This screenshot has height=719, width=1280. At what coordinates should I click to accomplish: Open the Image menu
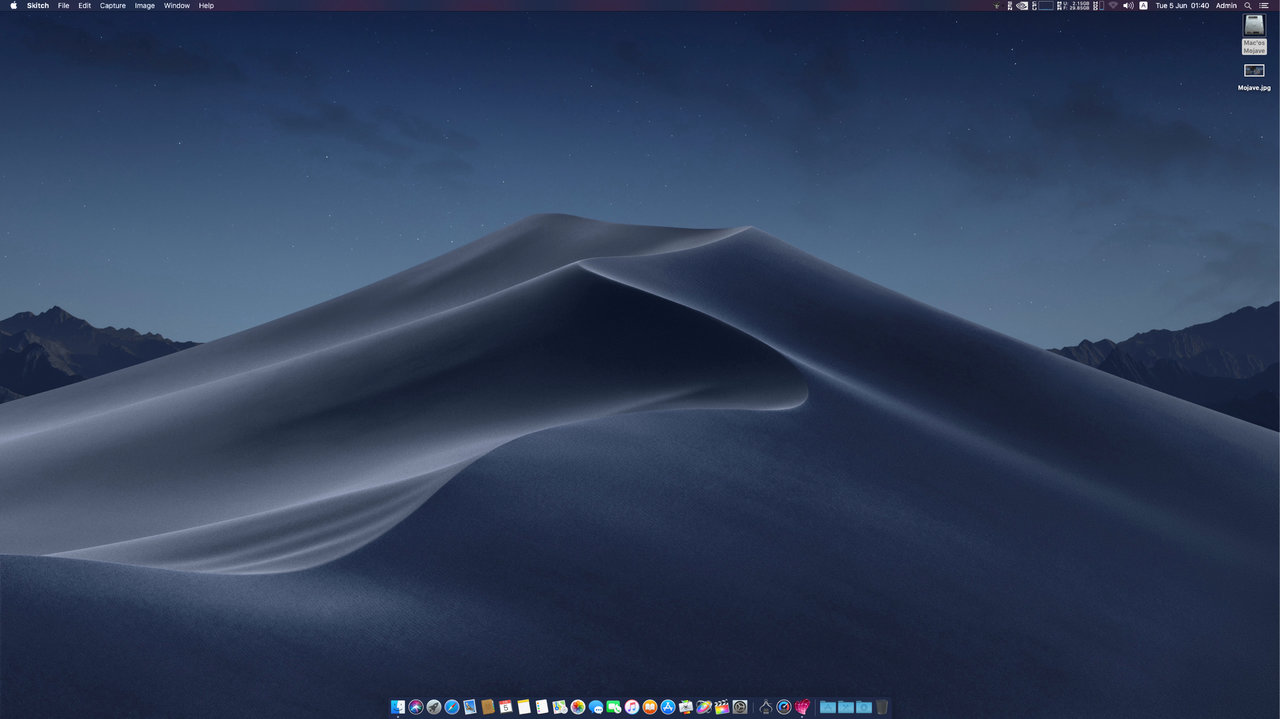[145, 6]
